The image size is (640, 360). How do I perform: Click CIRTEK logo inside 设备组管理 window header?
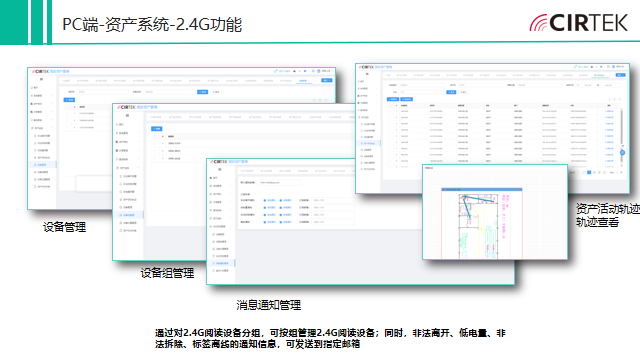pos(126,107)
